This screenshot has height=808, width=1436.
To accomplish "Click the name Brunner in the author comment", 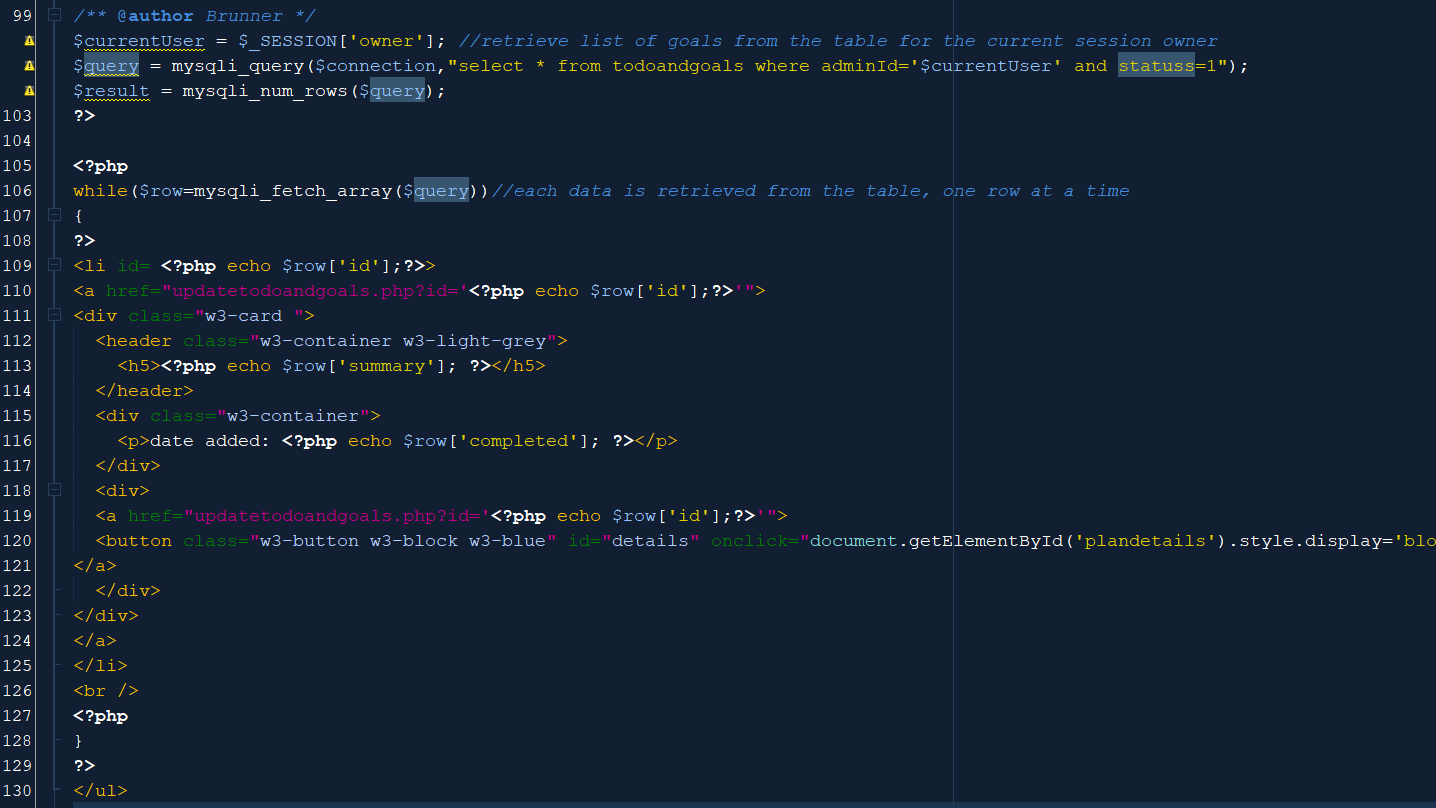I will (244, 16).
